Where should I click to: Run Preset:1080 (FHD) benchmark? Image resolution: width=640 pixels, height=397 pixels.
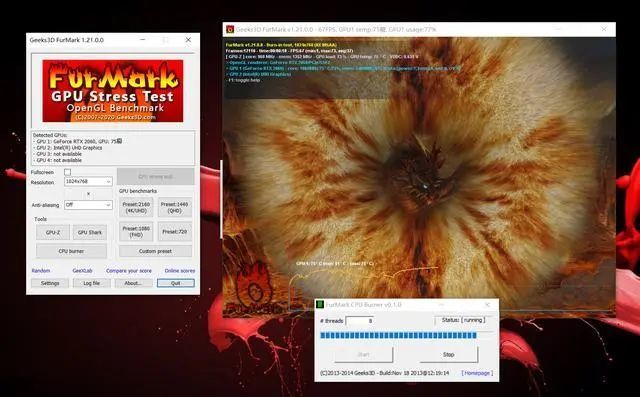(x=136, y=232)
